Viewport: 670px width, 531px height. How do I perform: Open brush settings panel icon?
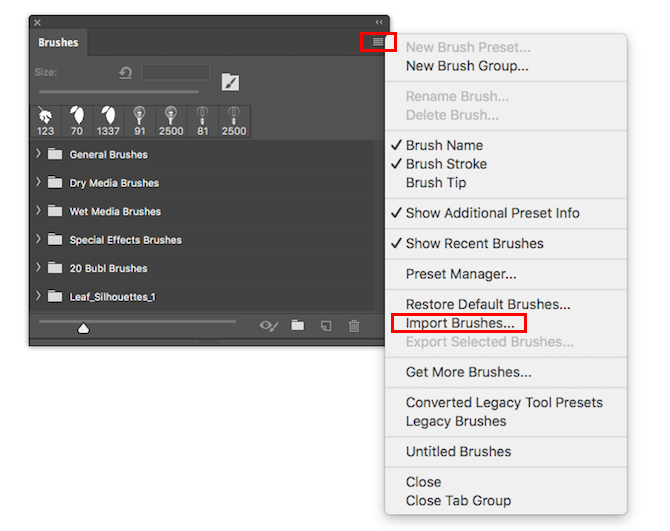coord(230,82)
